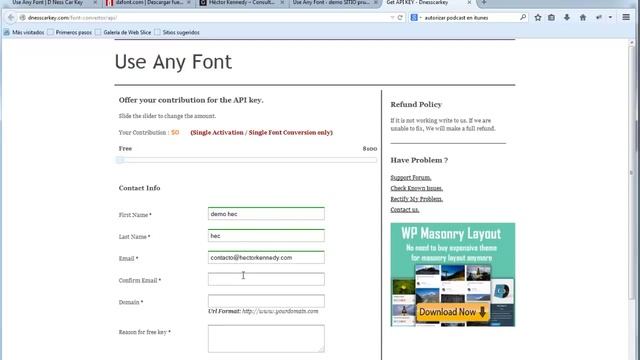Focus the Confirm Email field
This screenshot has width=640, height=360.
point(266,279)
